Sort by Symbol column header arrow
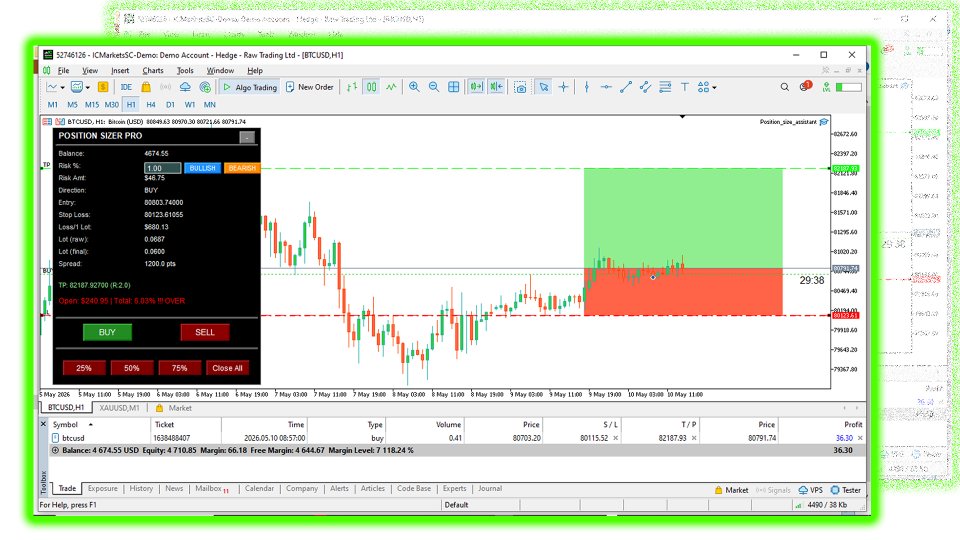The height and width of the screenshot is (540, 960). (x=91, y=424)
